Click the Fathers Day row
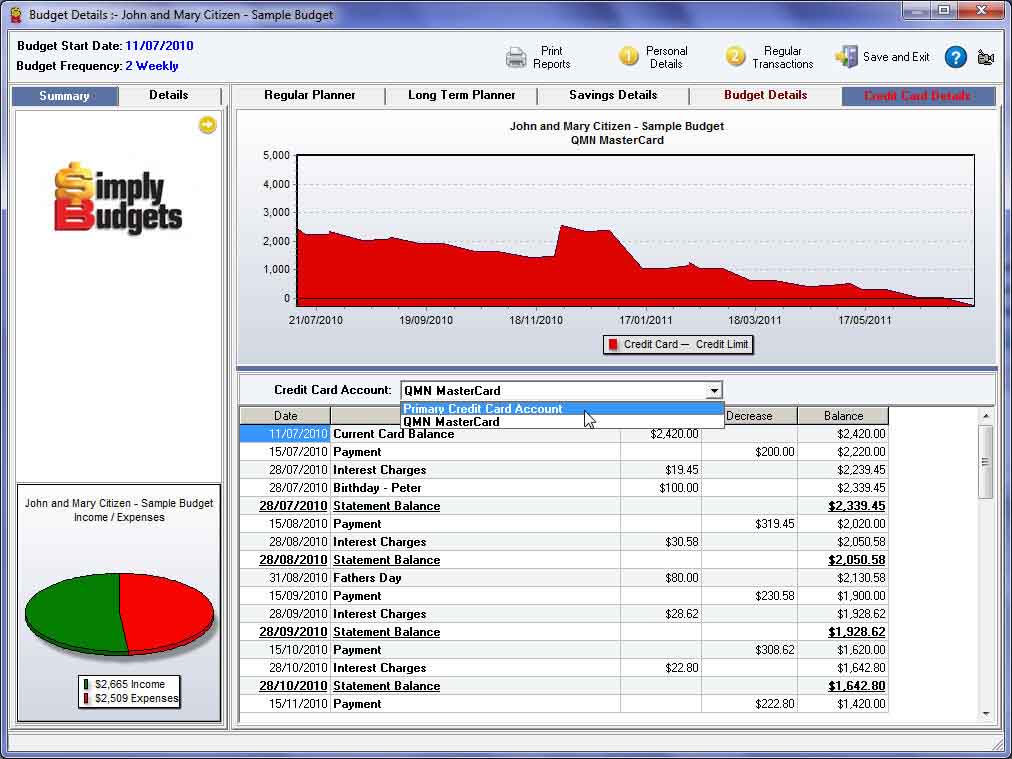Screen dimensions: 1012x759 click(x=564, y=578)
